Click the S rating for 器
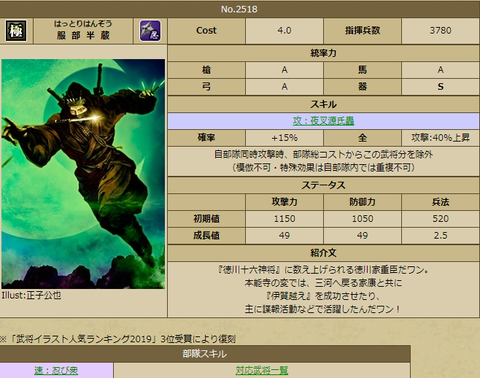 [440, 87]
